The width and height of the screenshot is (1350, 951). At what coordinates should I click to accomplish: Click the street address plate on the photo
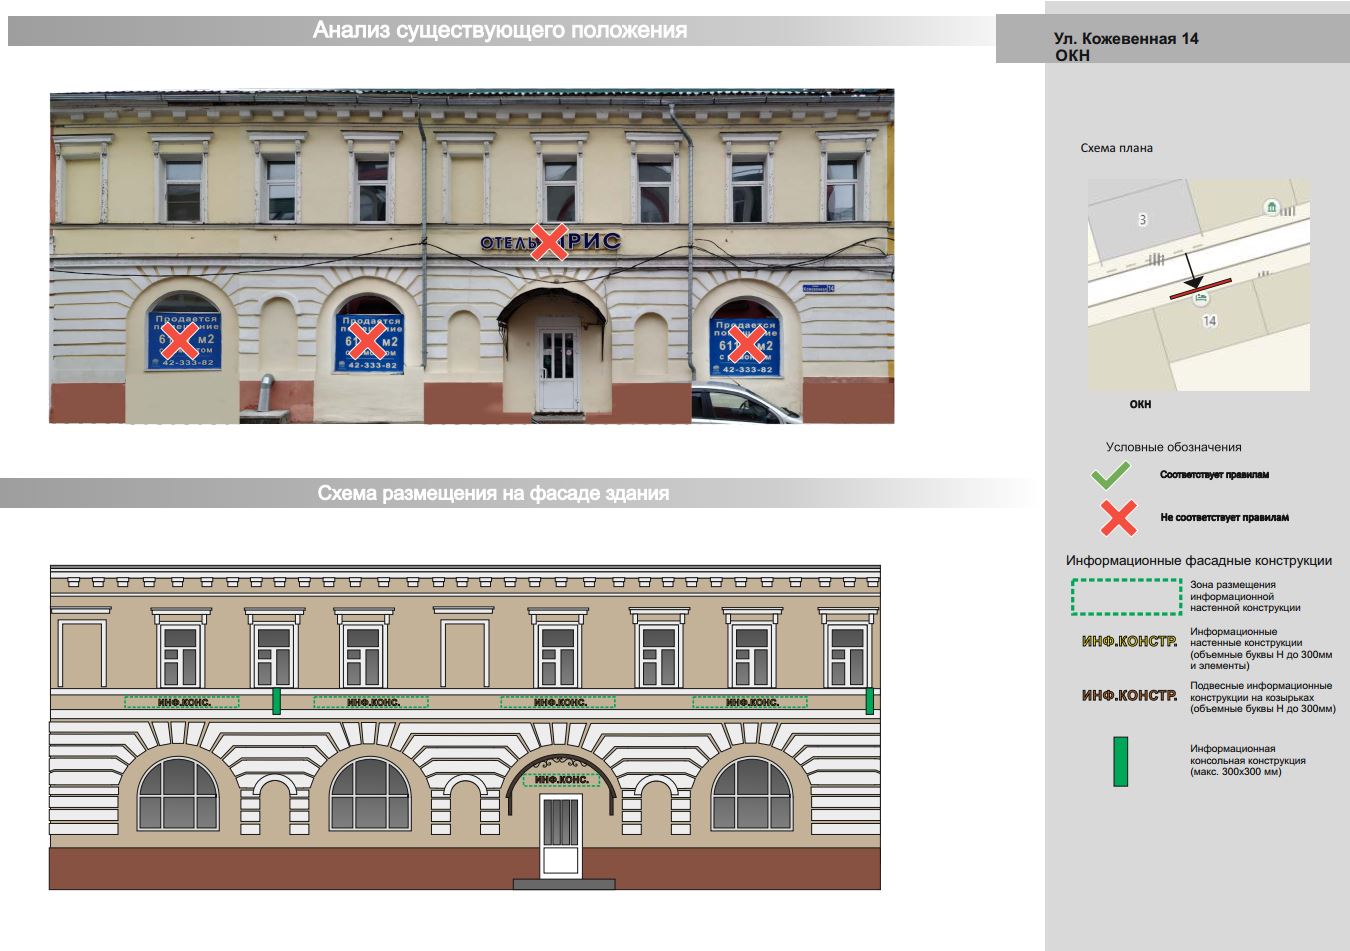(x=817, y=288)
